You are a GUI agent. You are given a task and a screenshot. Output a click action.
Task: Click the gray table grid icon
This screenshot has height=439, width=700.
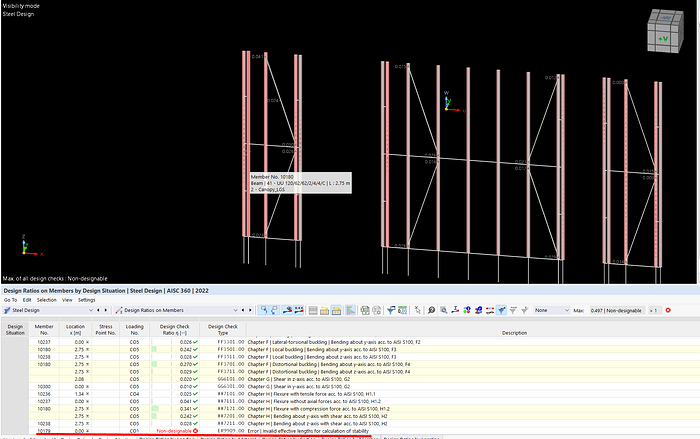313,310
